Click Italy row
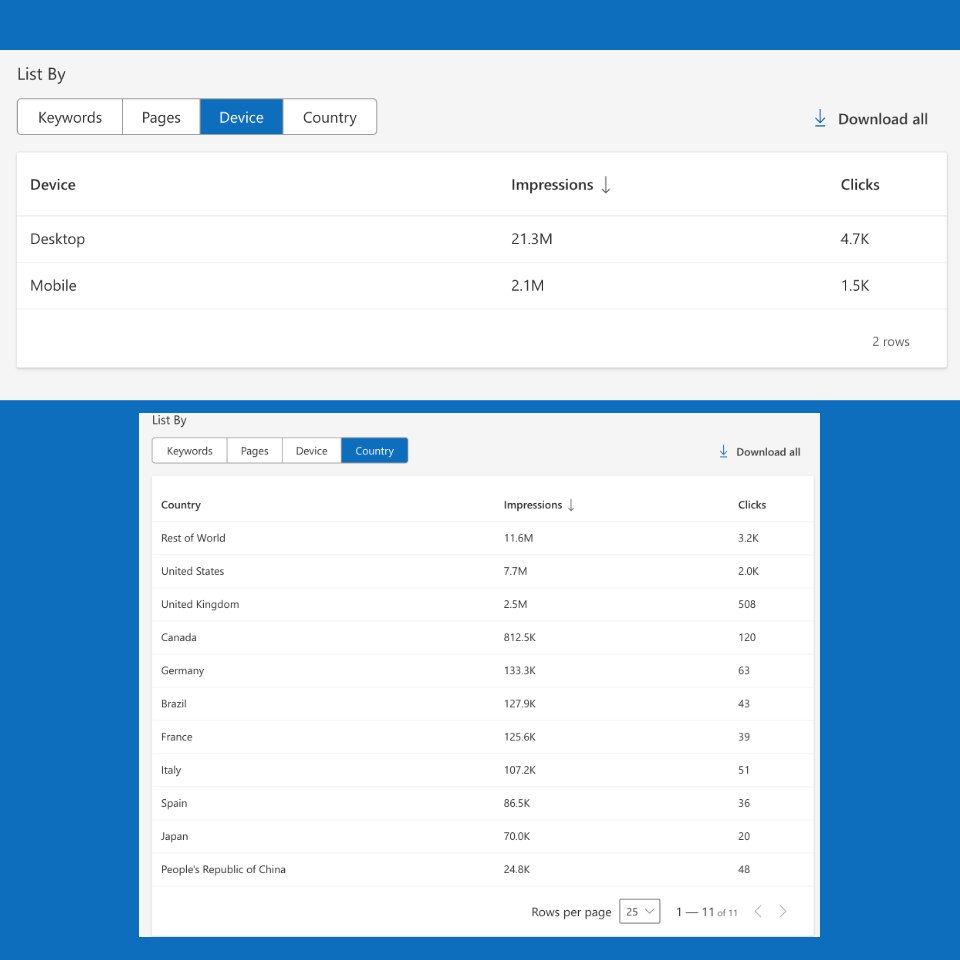960x960 pixels. 482,770
